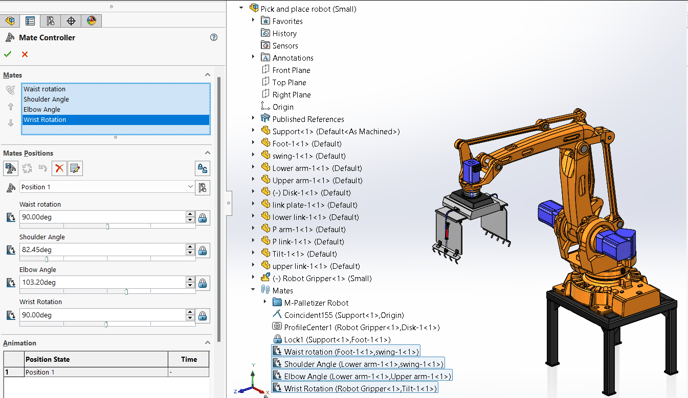Image resolution: width=688 pixels, height=398 pixels.
Task: Expand M-Palletizer Robot folder
Action: 265,302
